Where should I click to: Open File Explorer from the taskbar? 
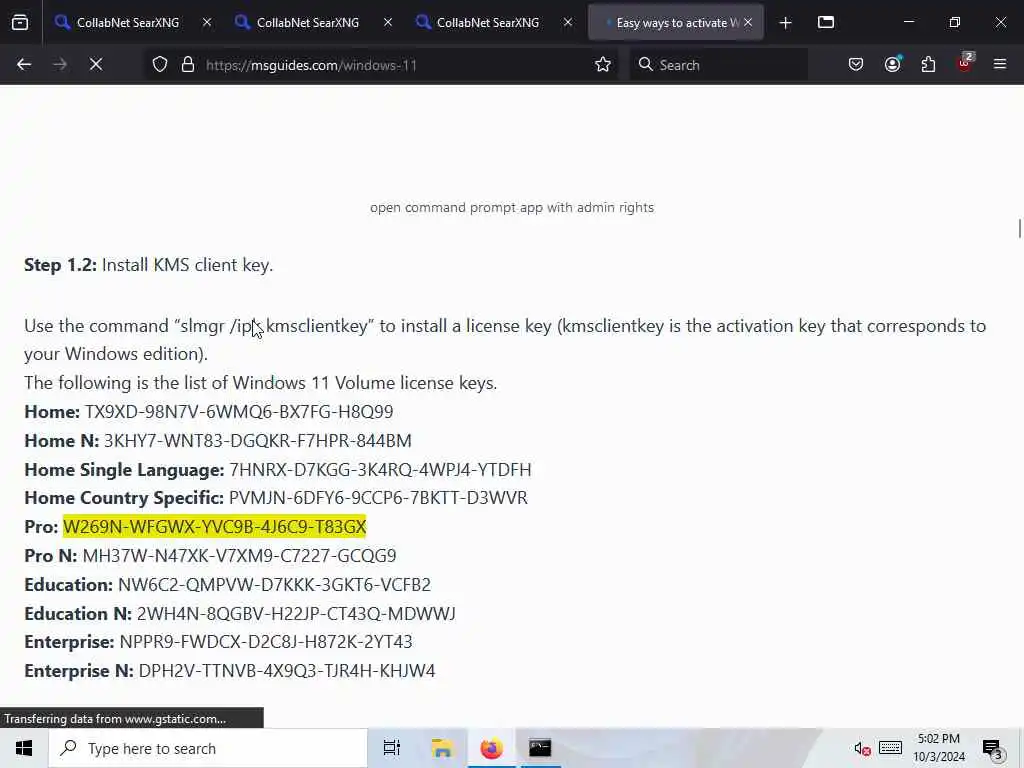442,748
